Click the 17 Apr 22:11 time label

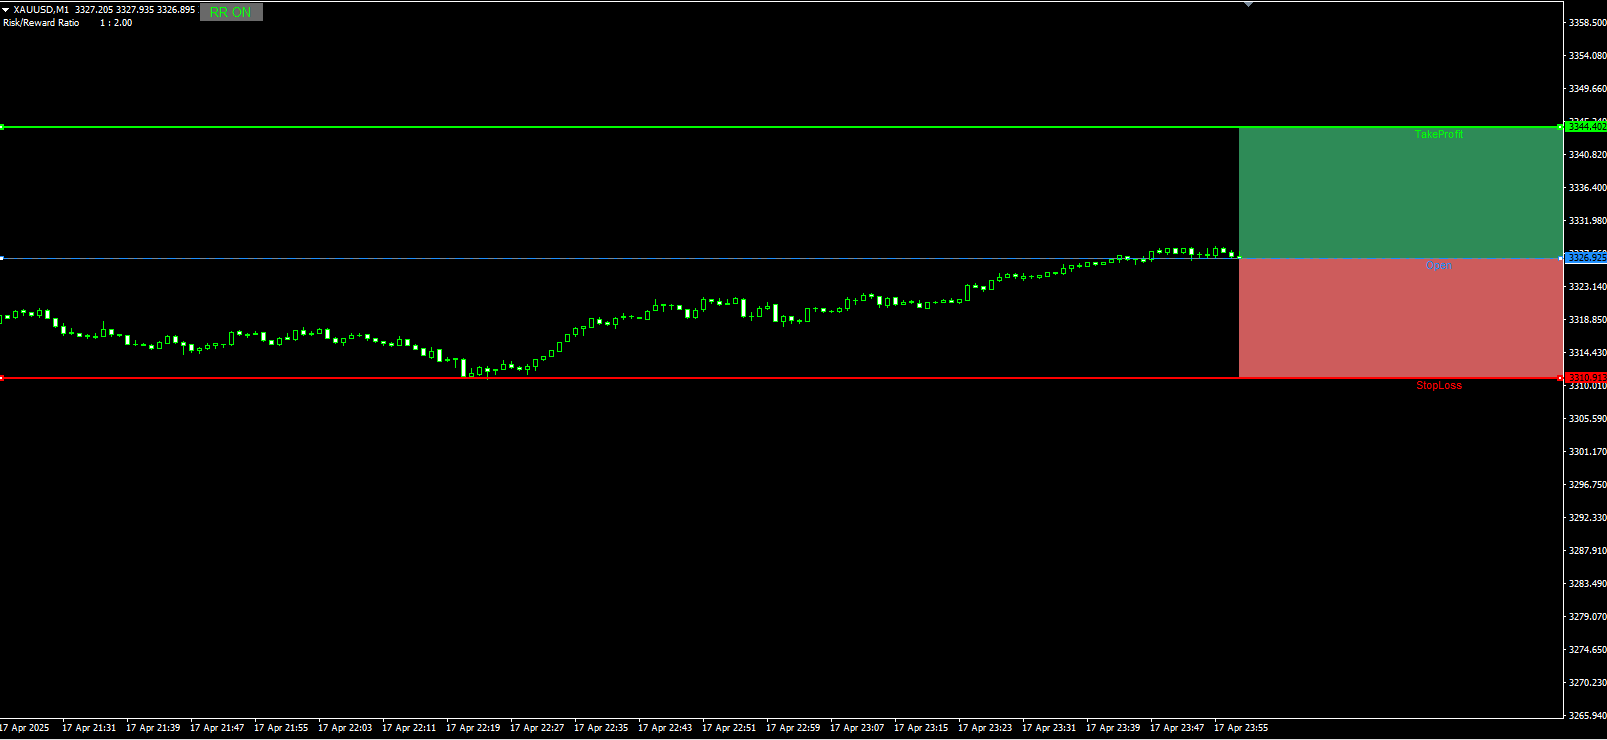tap(409, 728)
